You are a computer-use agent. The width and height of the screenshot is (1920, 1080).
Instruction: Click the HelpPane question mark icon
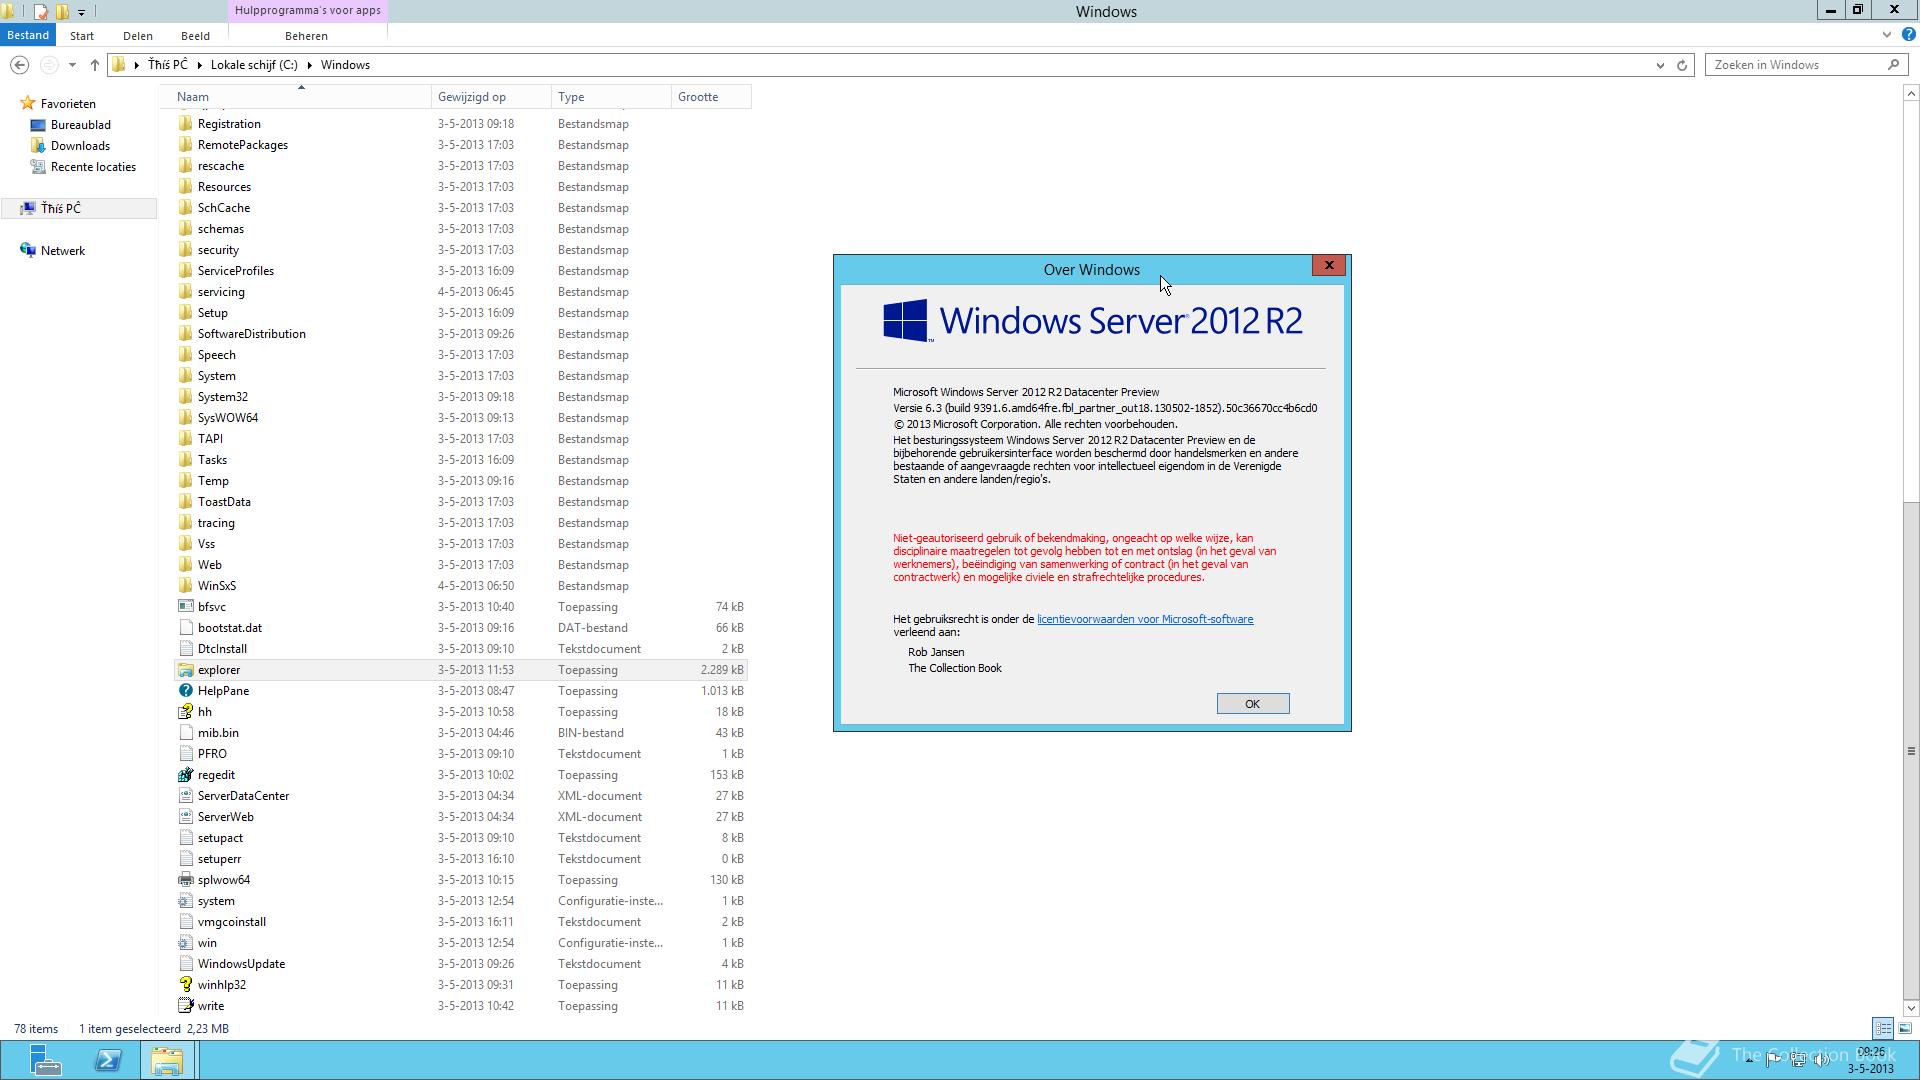[x=185, y=691]
